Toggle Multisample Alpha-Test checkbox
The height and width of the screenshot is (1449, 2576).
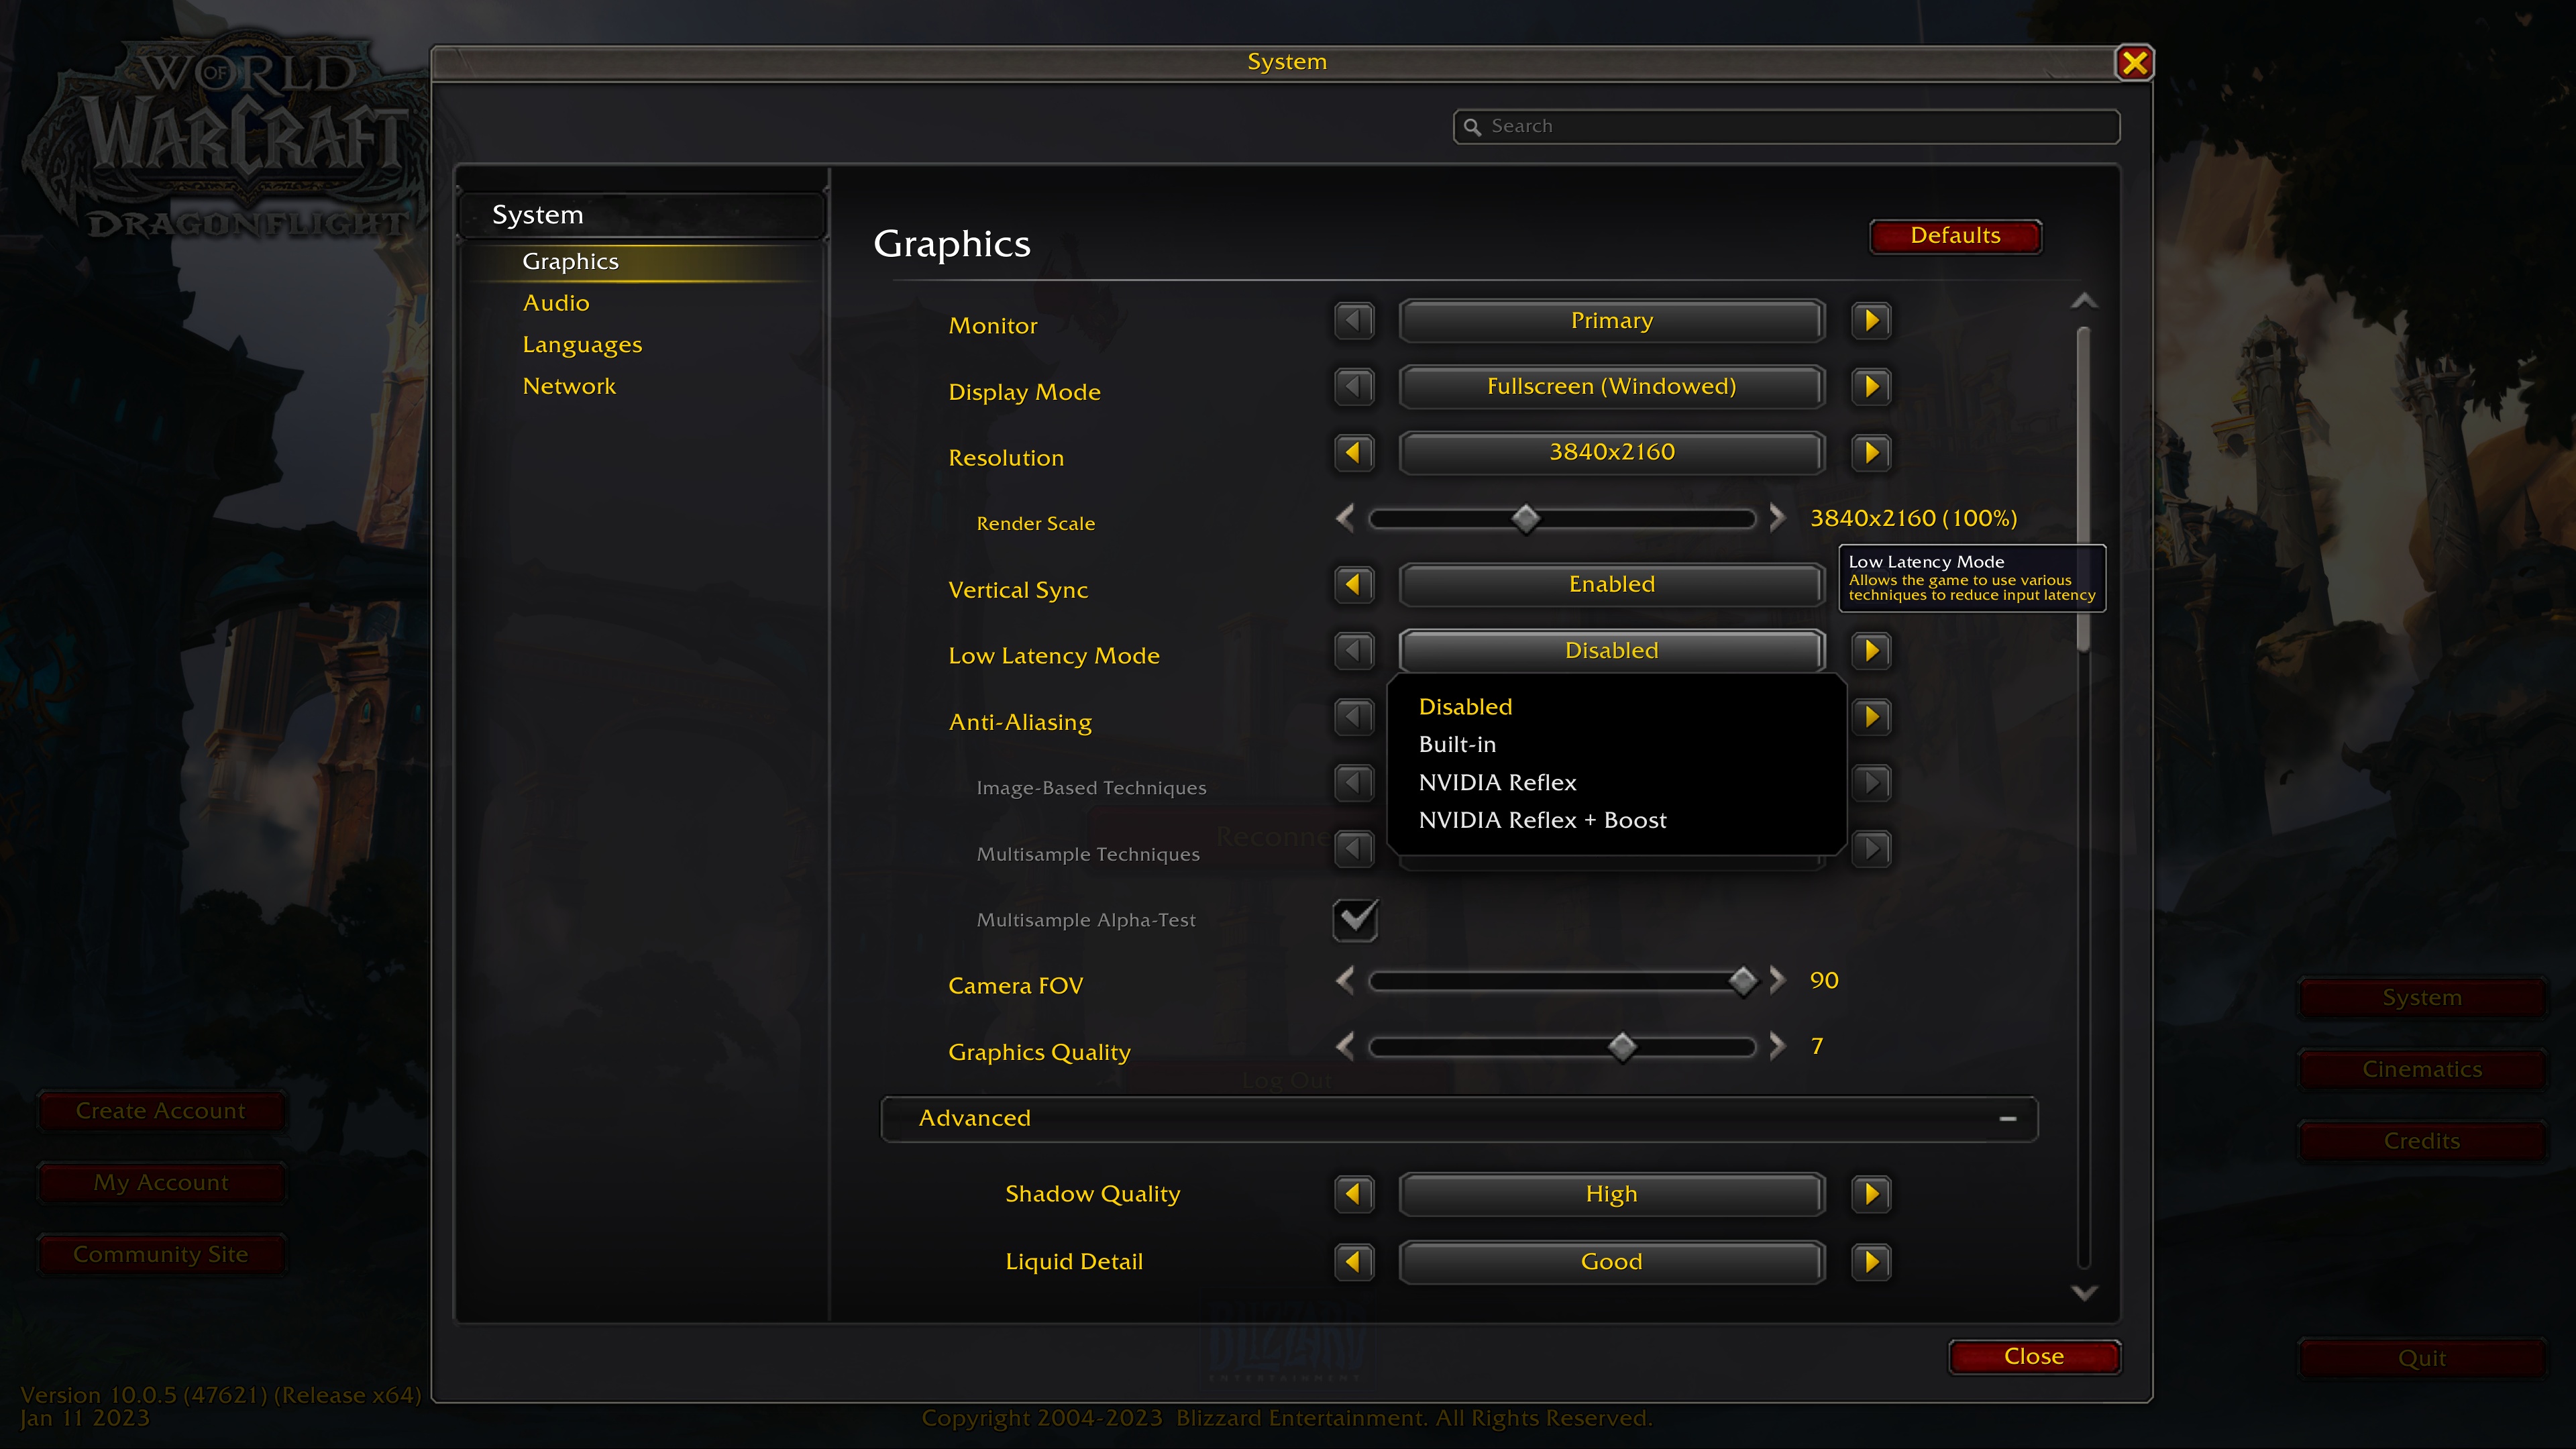[1354, 918]
